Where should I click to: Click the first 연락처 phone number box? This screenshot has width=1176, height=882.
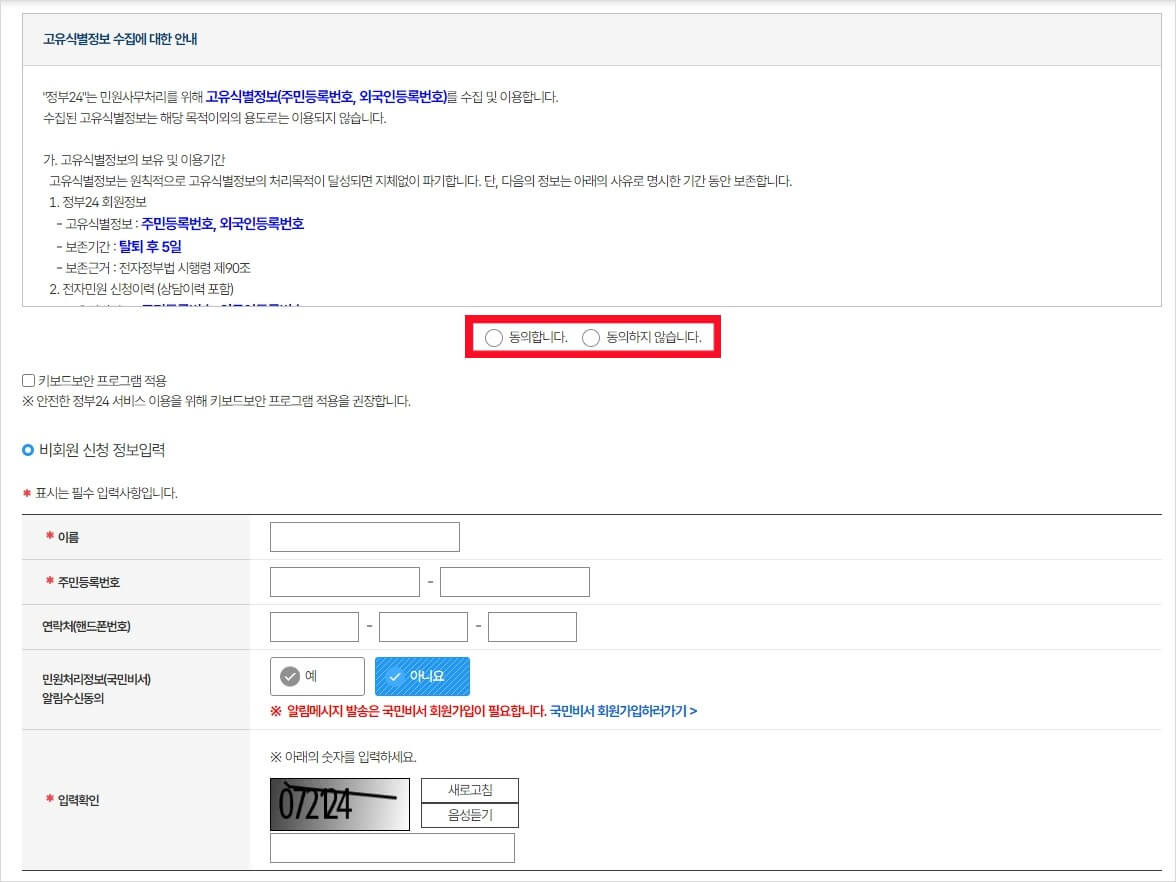tap(314, 626)
